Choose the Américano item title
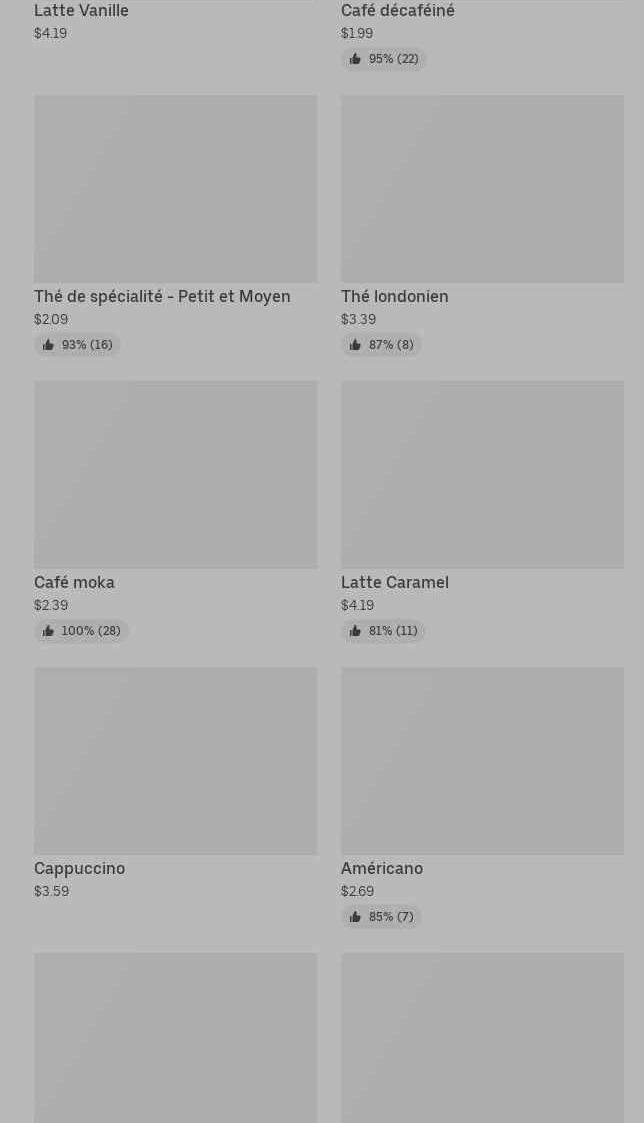 pos(382,868)
